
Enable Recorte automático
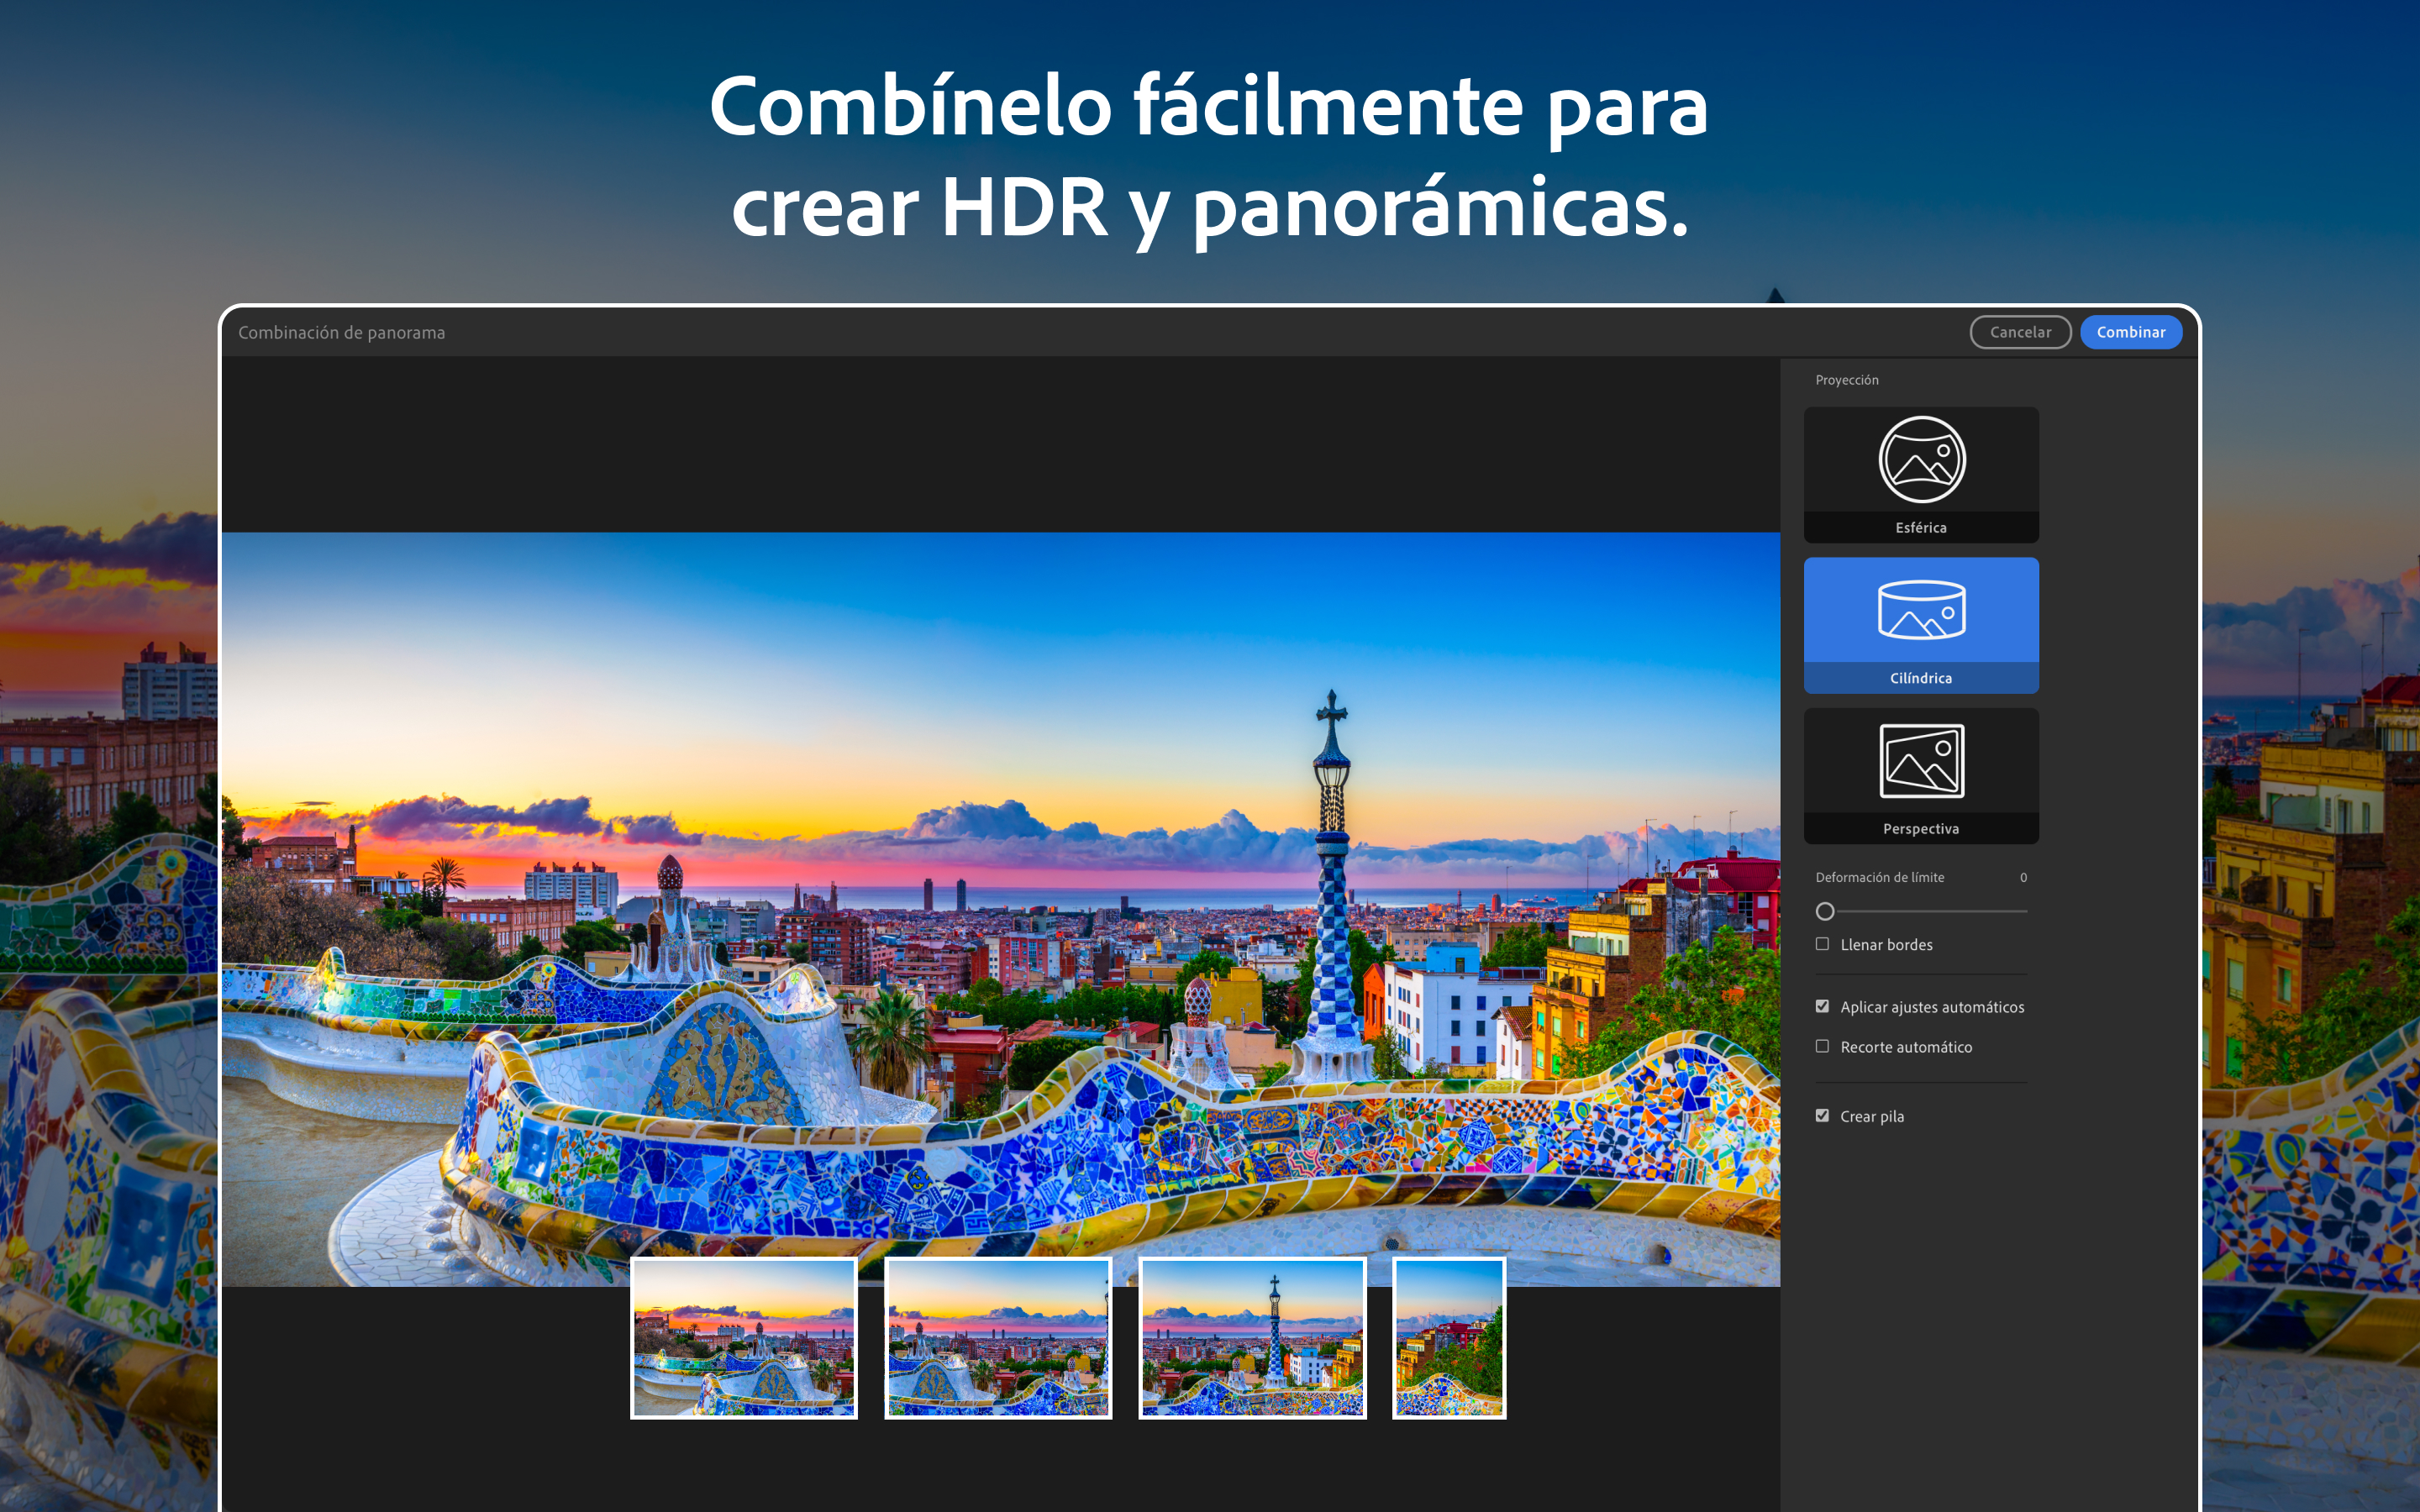click(x=1823, y=1046)
